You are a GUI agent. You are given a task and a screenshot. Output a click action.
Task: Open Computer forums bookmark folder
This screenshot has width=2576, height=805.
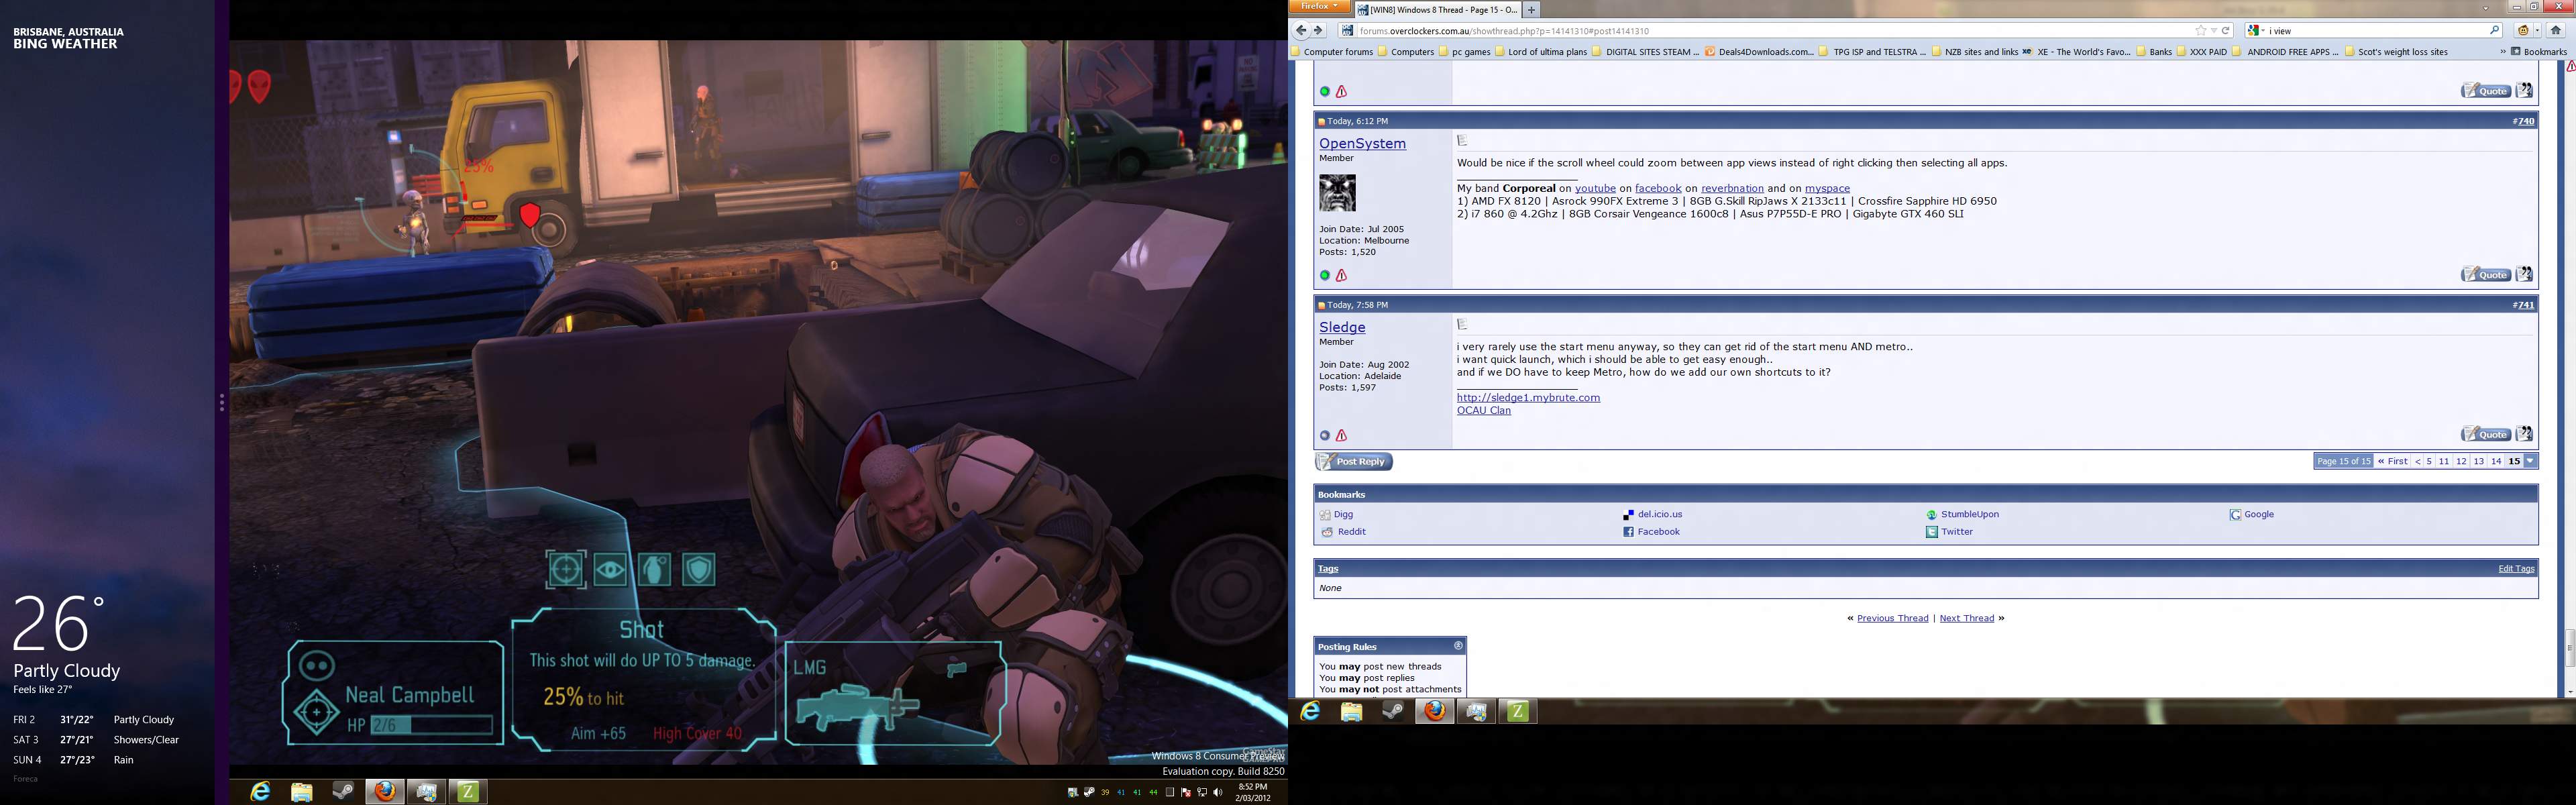click(1332, 52)
